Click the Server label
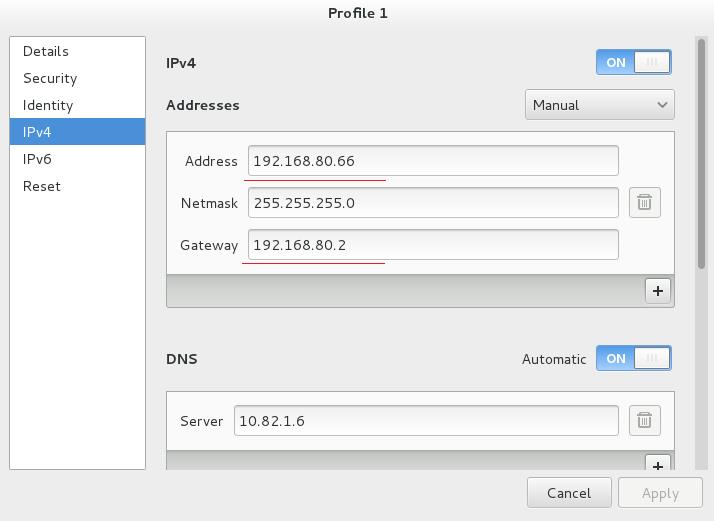This screenshot has width=714, height=521. coord(201,421)
